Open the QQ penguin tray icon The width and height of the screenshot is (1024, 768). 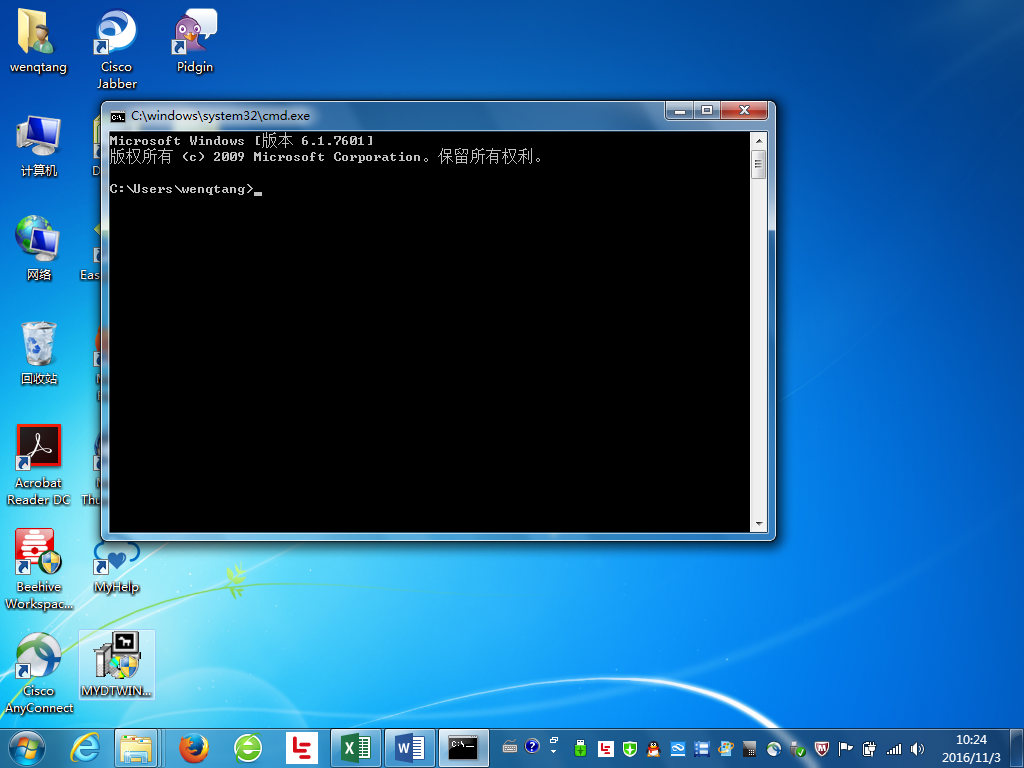tap(653, 749)
